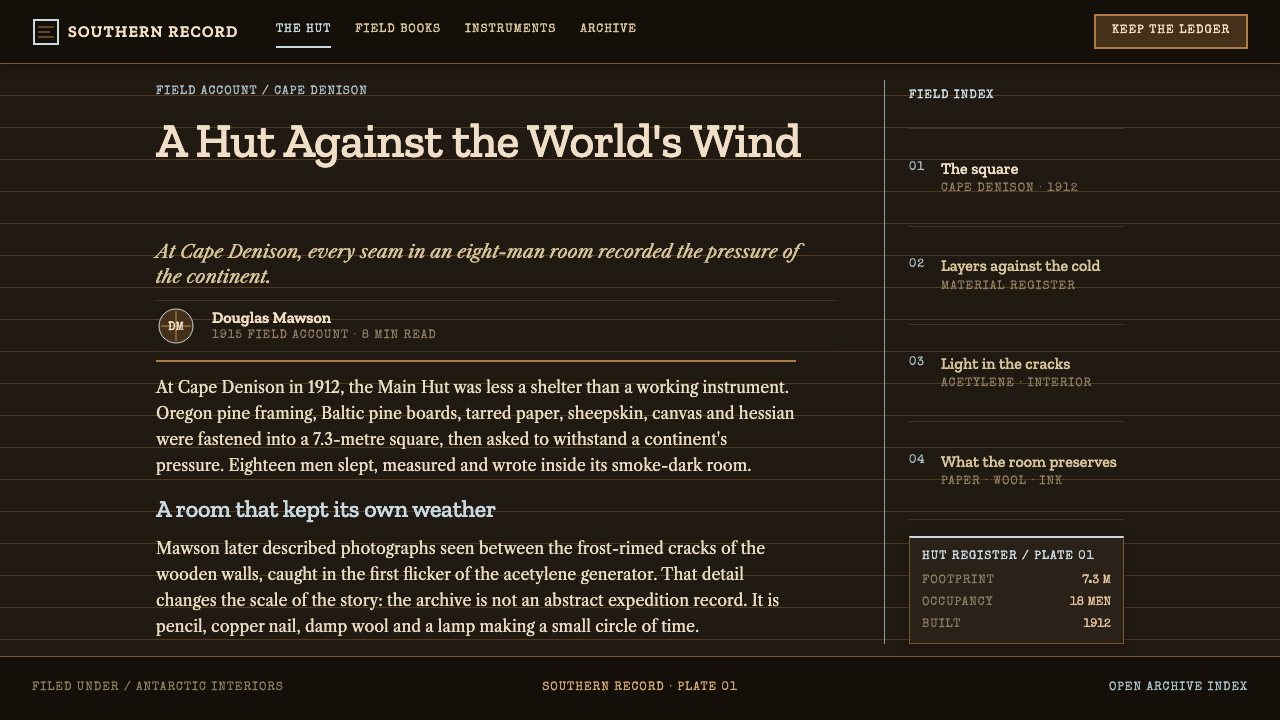The height and width of the screenshot is (720, 1280).
Task: Click the index number 01
Action: coord(917,166)
